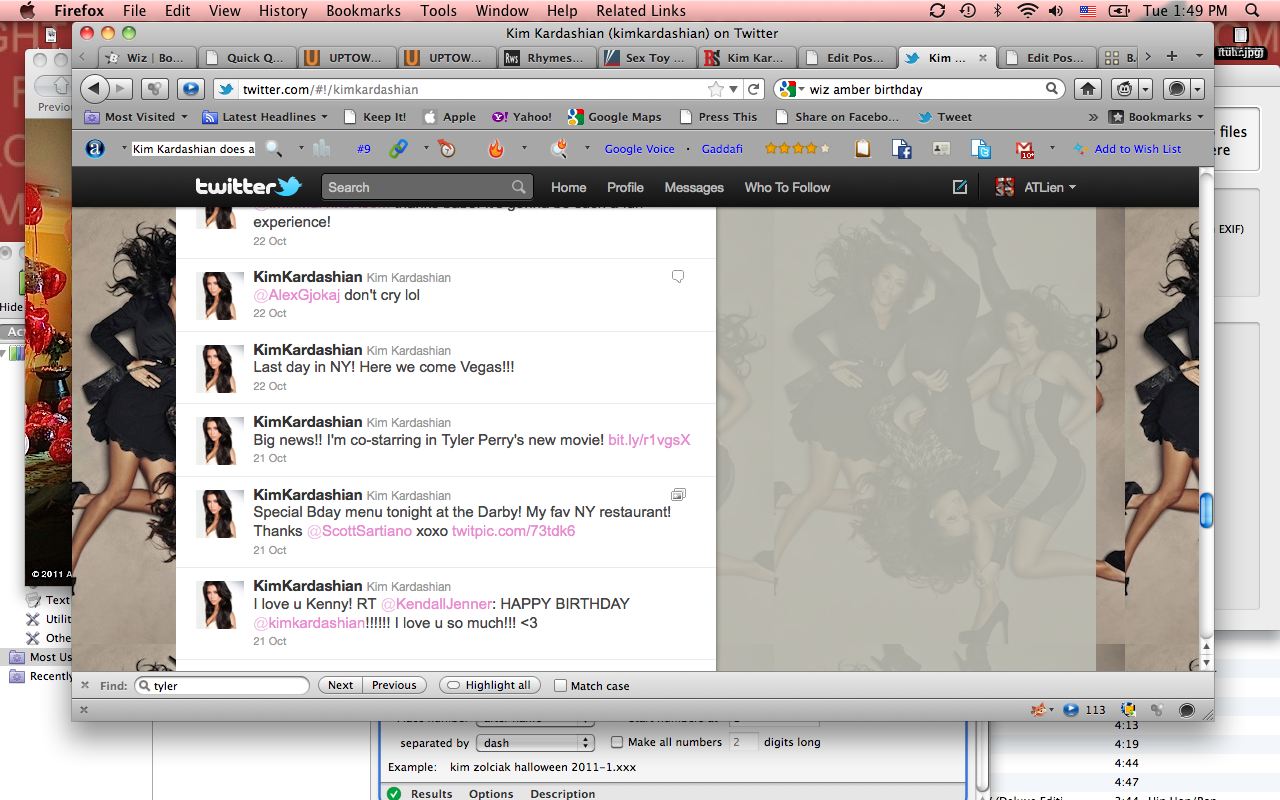Click the compose new tweet icon

[960, 187]
